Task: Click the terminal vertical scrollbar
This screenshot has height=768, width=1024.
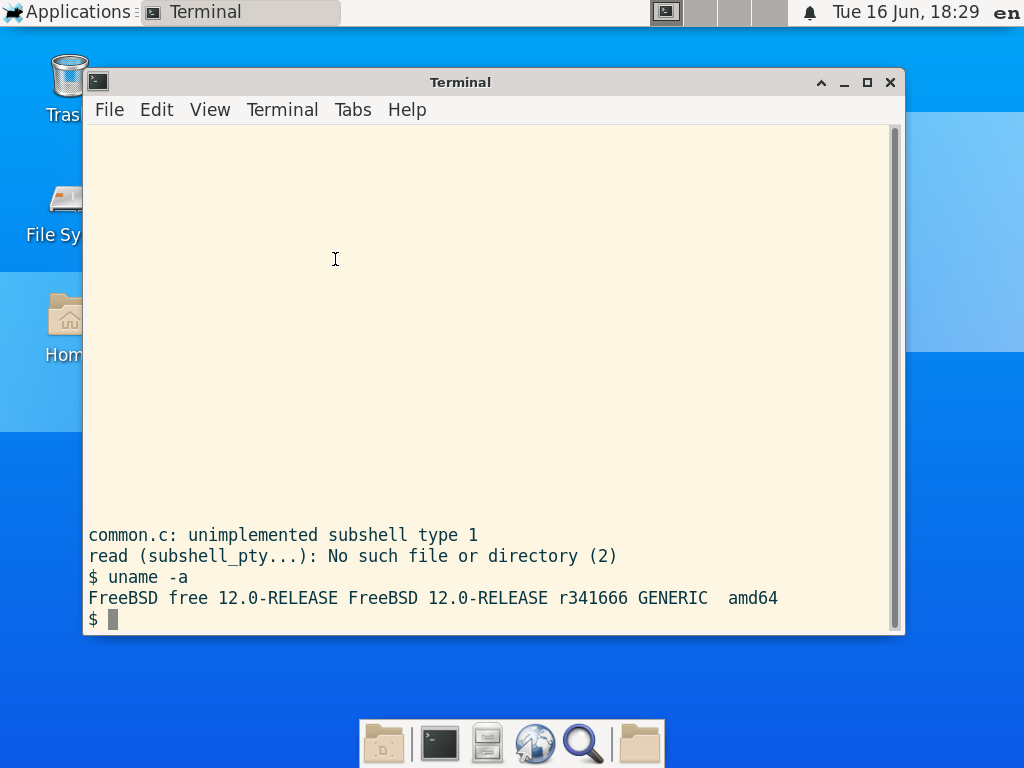Action: [894, 378]
